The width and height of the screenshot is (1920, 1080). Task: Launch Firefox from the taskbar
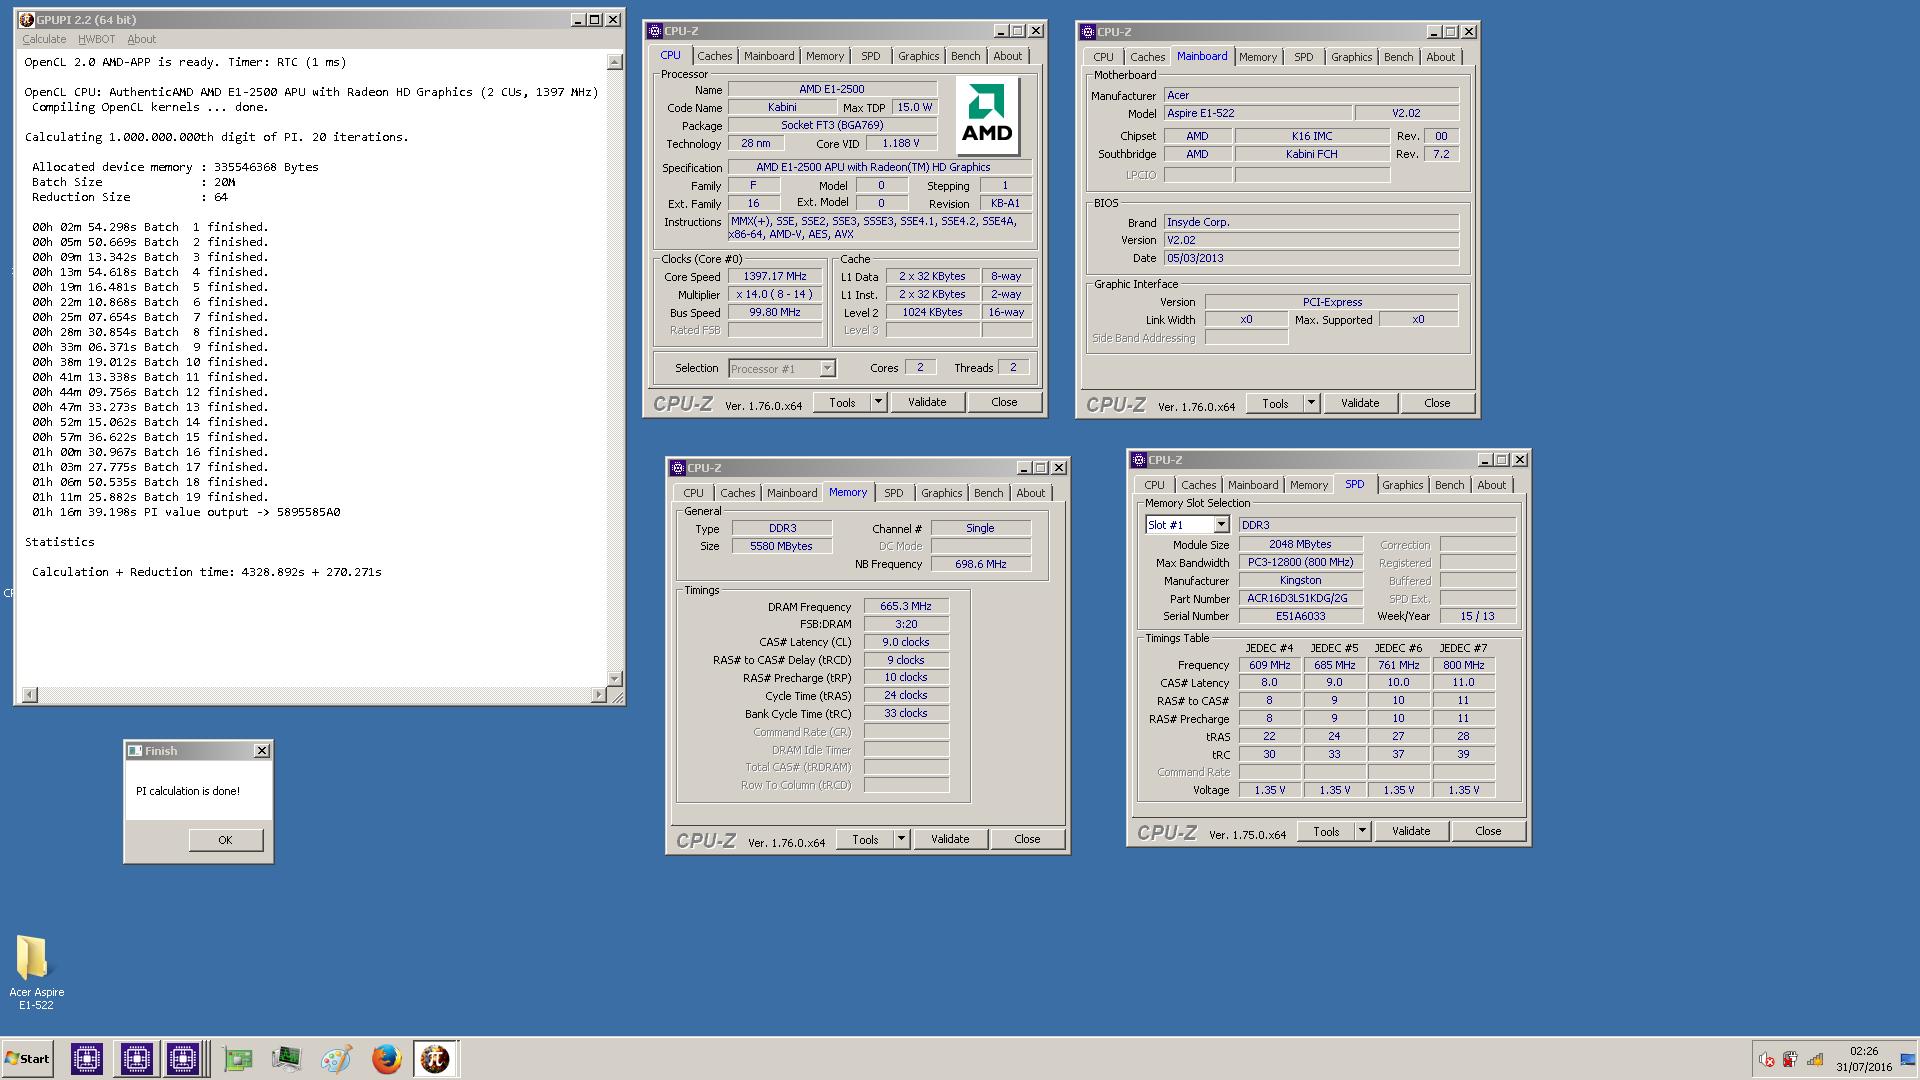point(386,1059)
